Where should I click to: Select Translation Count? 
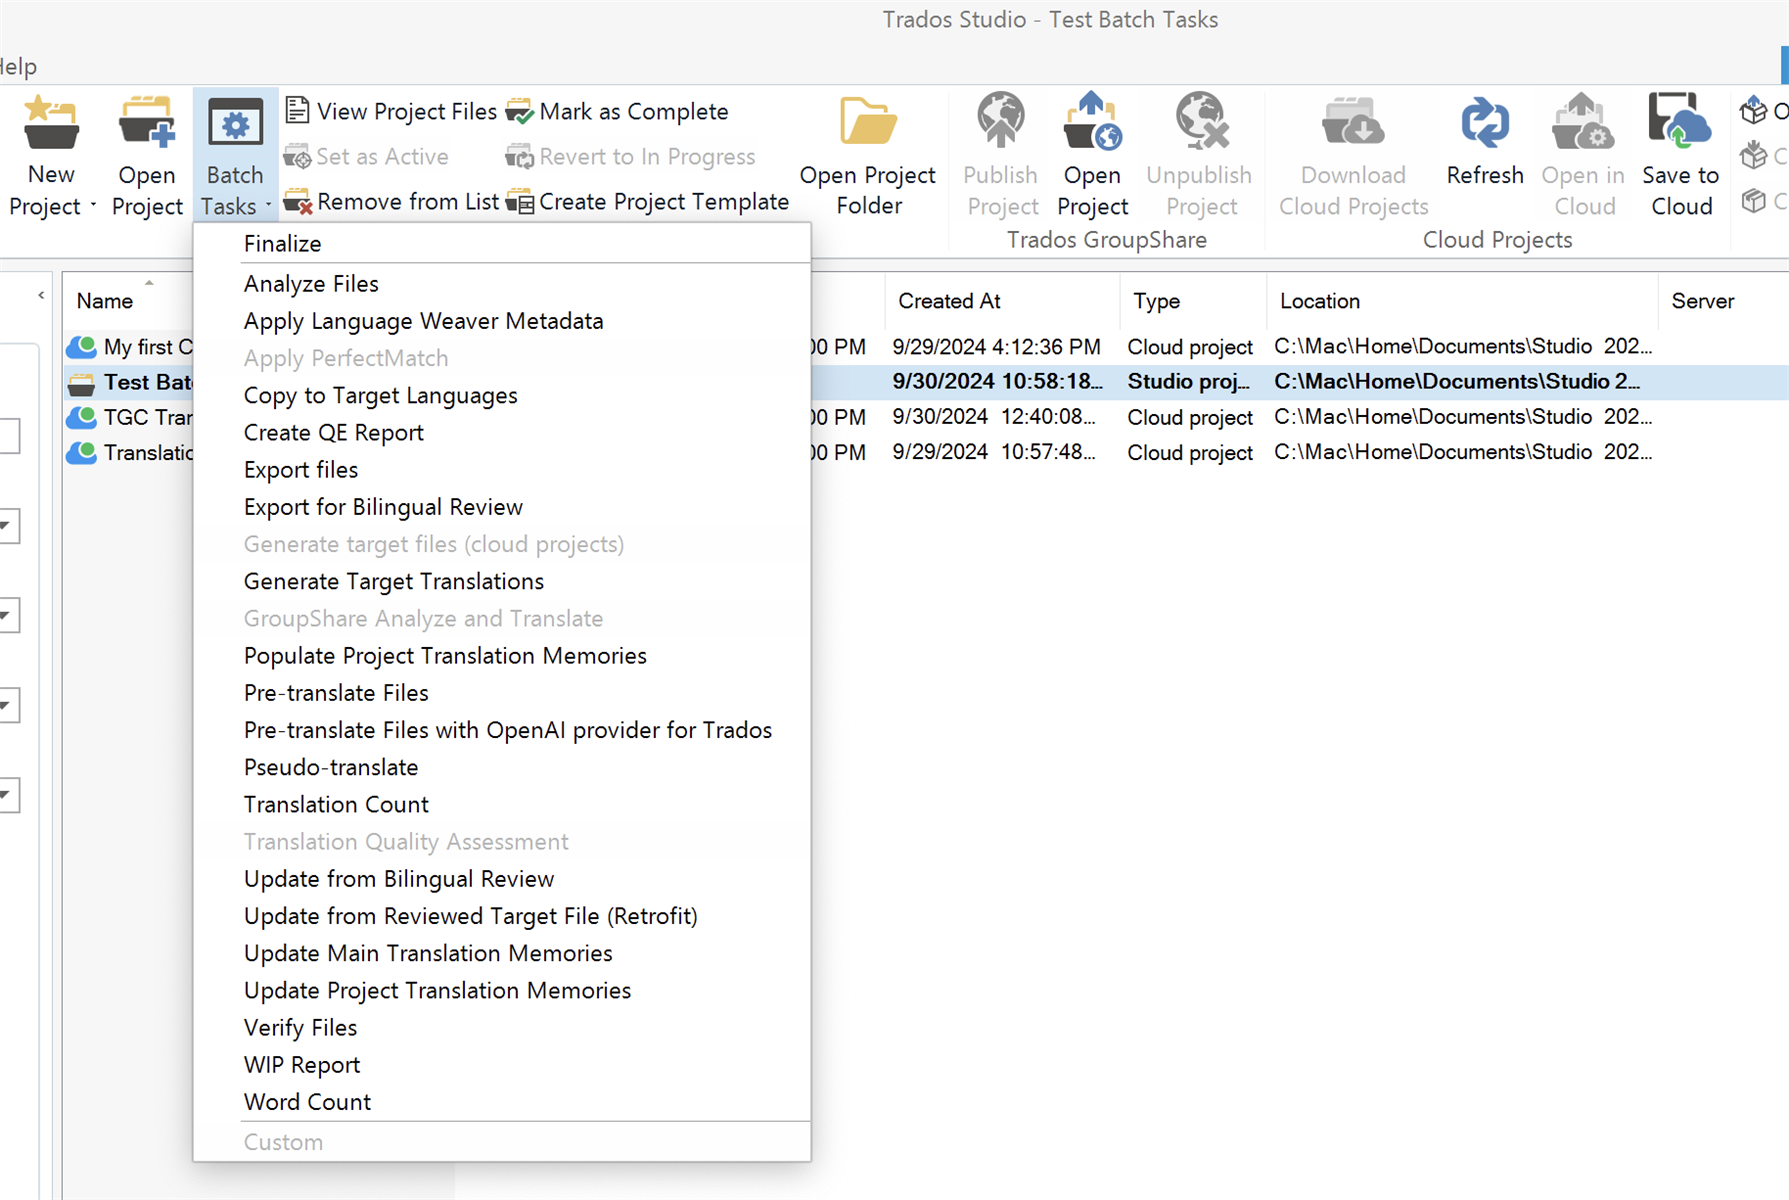(336, 804)
